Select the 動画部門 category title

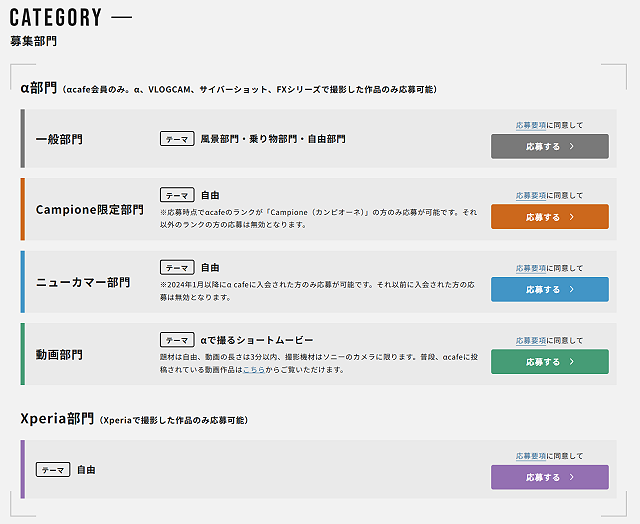pyautogui.click(x=59, y=354)
